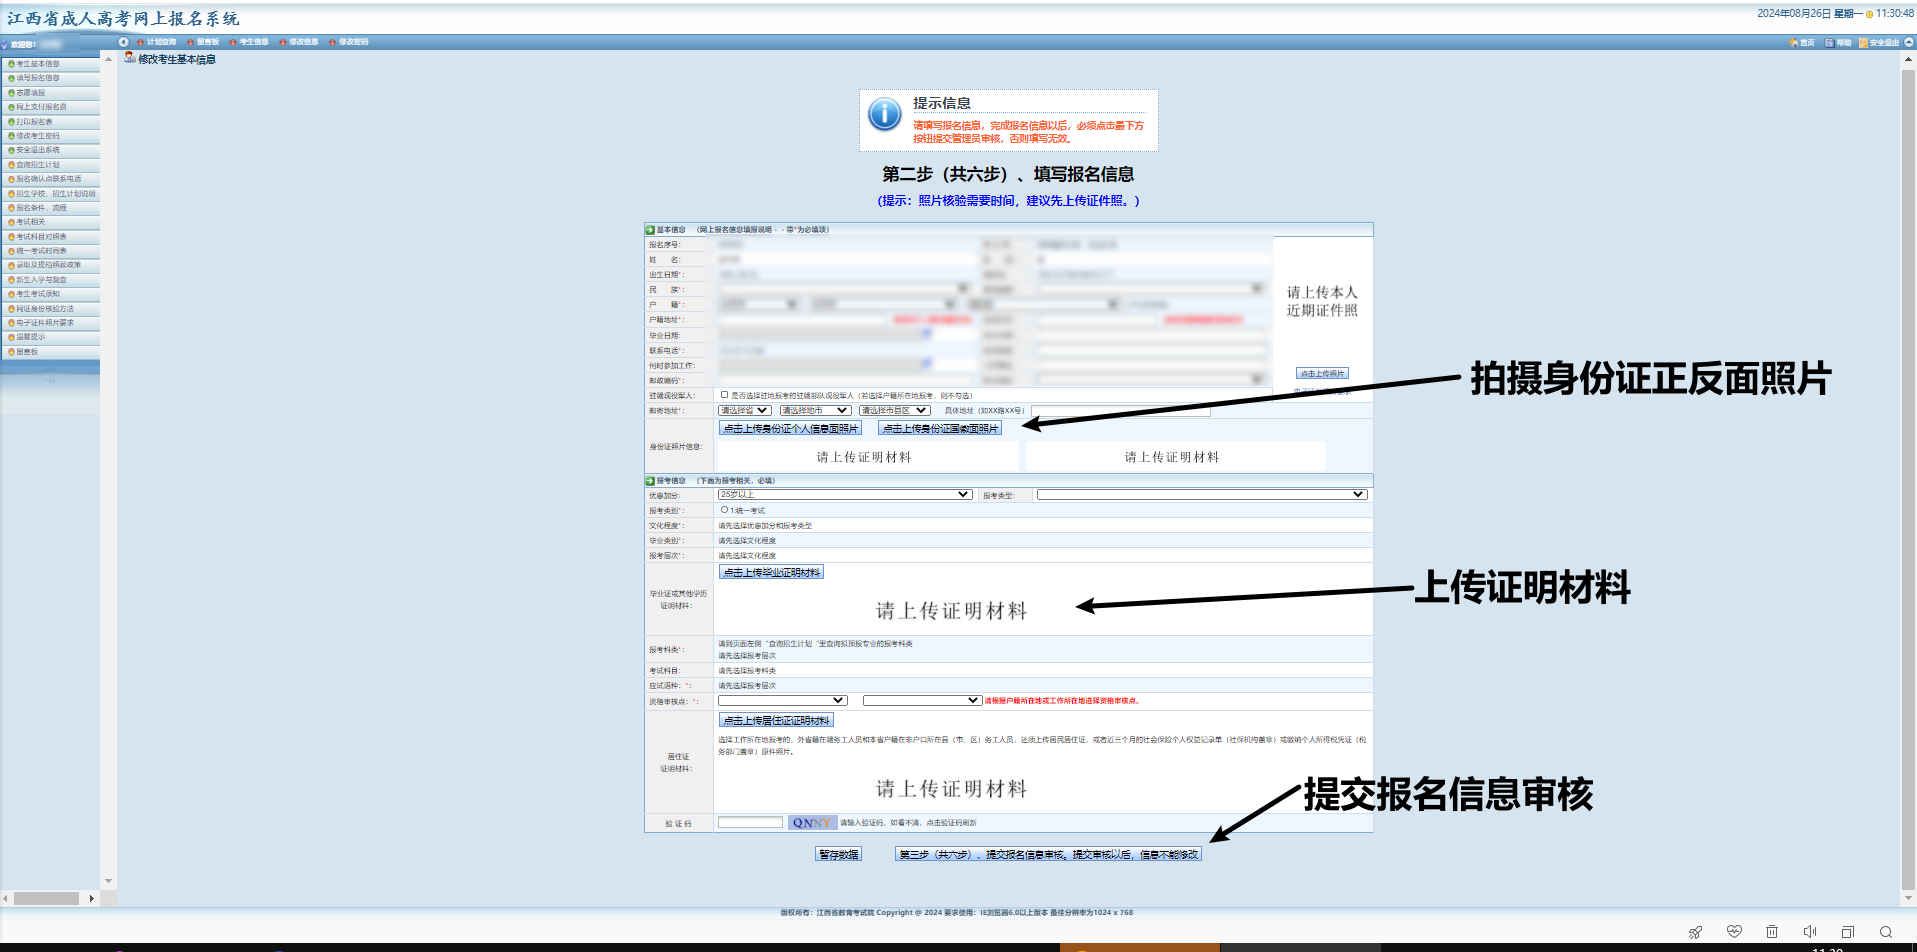Go to 首页 home icon in top bar
This screenshot has width=1917, height=952.
(1802, 43)
